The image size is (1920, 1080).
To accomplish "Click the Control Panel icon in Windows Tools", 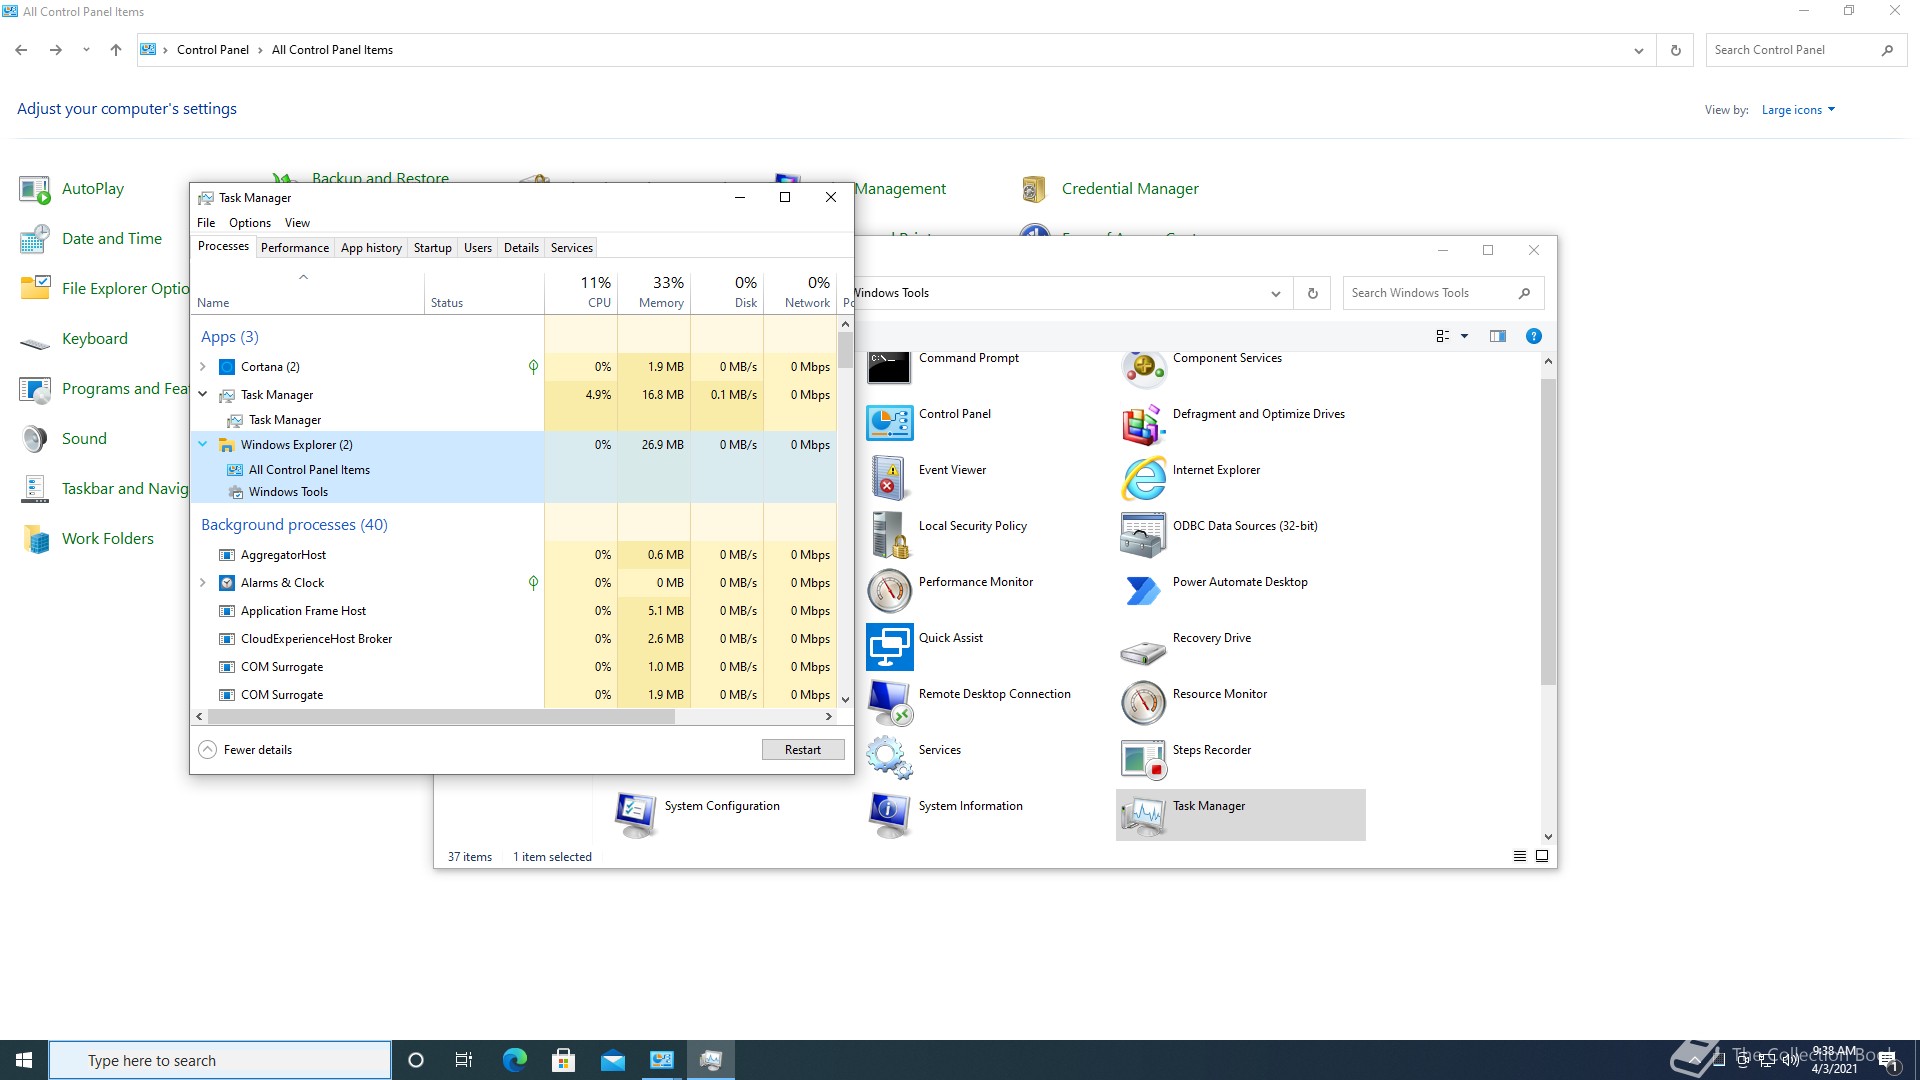I will [889, 423].
